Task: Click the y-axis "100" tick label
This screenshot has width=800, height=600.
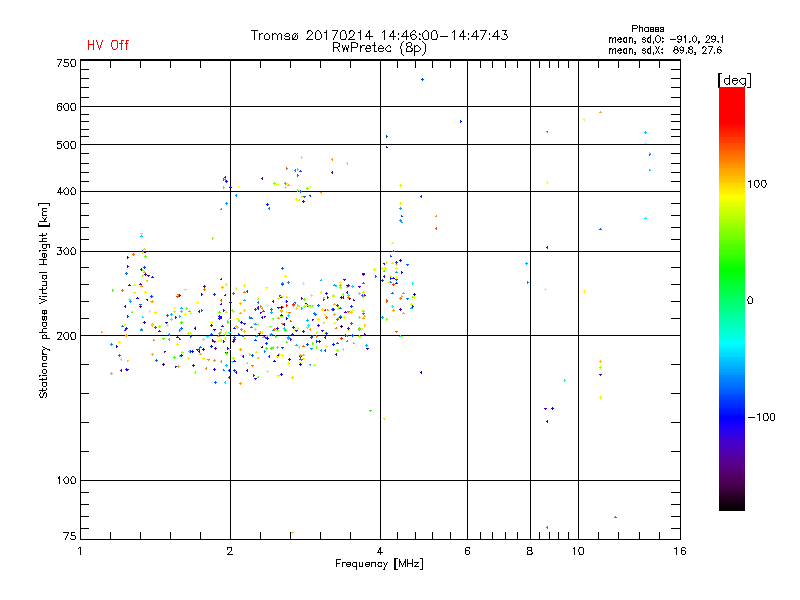Action: pyautogui.click(x=66, y=480)
